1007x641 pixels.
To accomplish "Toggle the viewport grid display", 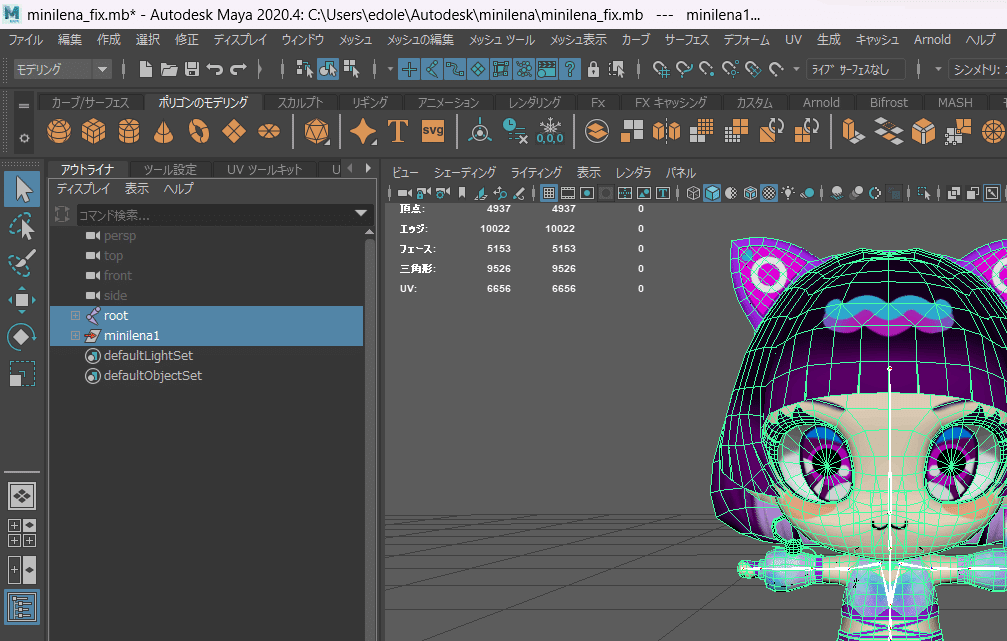I will (x=549, y=193).
